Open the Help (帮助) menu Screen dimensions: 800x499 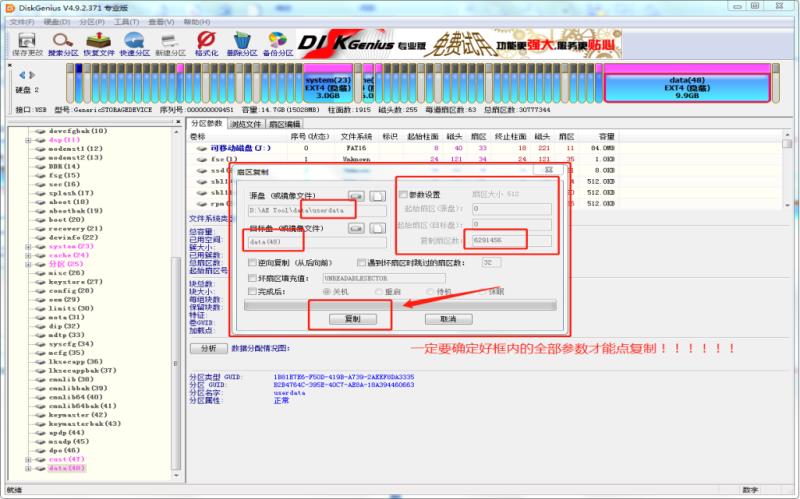[x=196, y=22]
